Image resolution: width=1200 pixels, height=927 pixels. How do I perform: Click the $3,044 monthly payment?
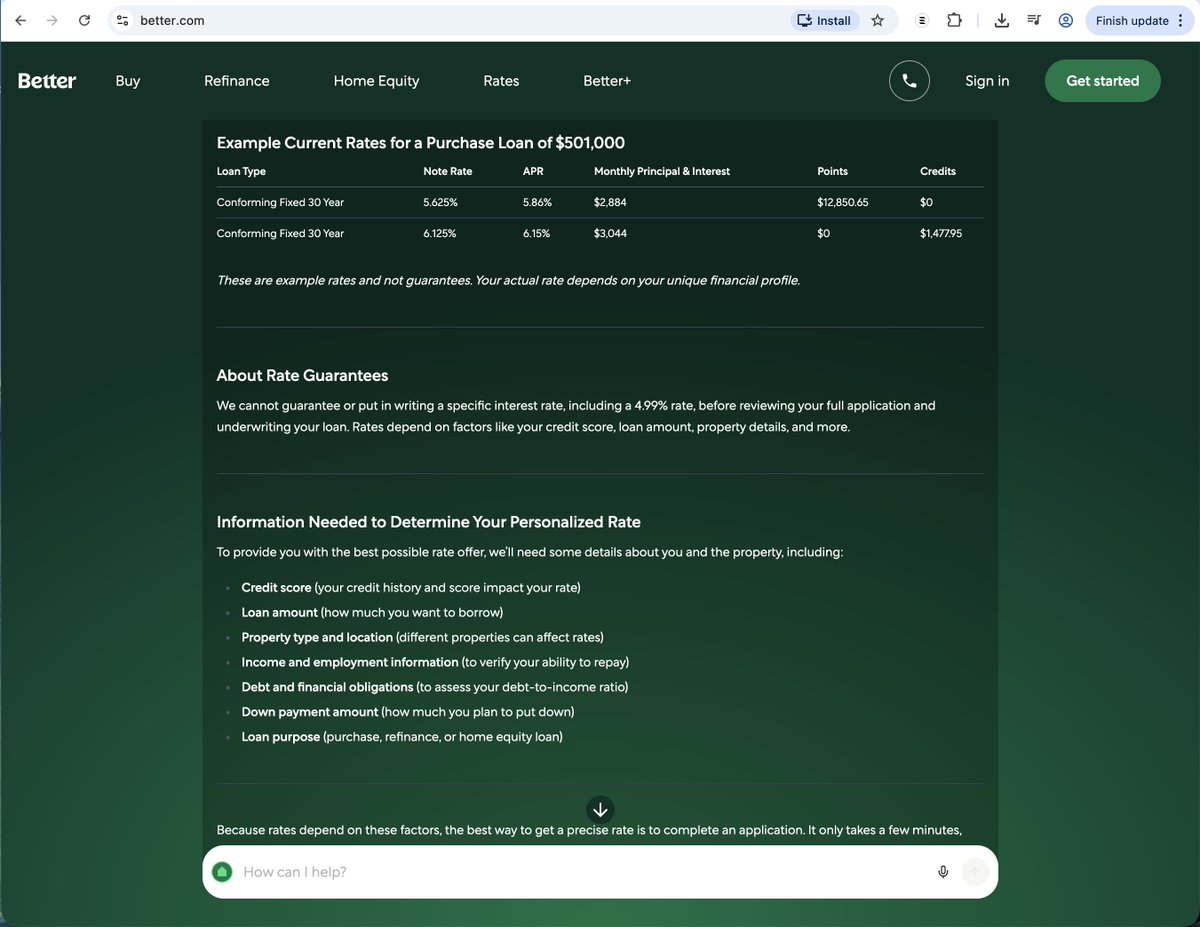point(611,233)
